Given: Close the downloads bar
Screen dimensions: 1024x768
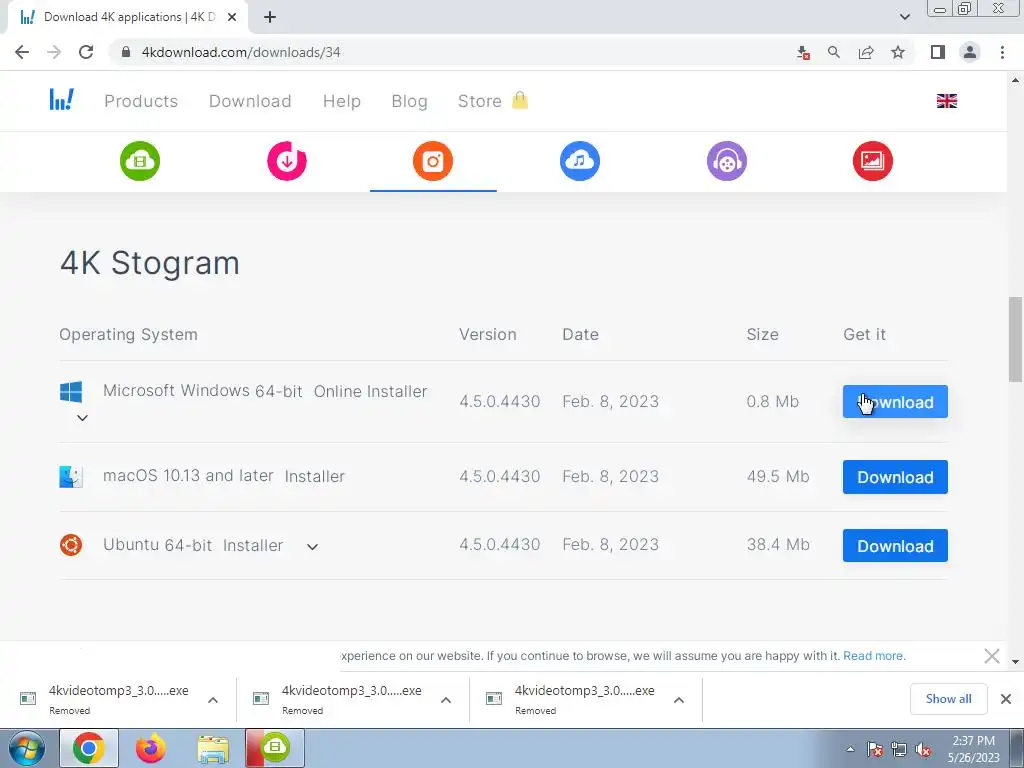Looking at the screenshot, I should coord(1006,699).
